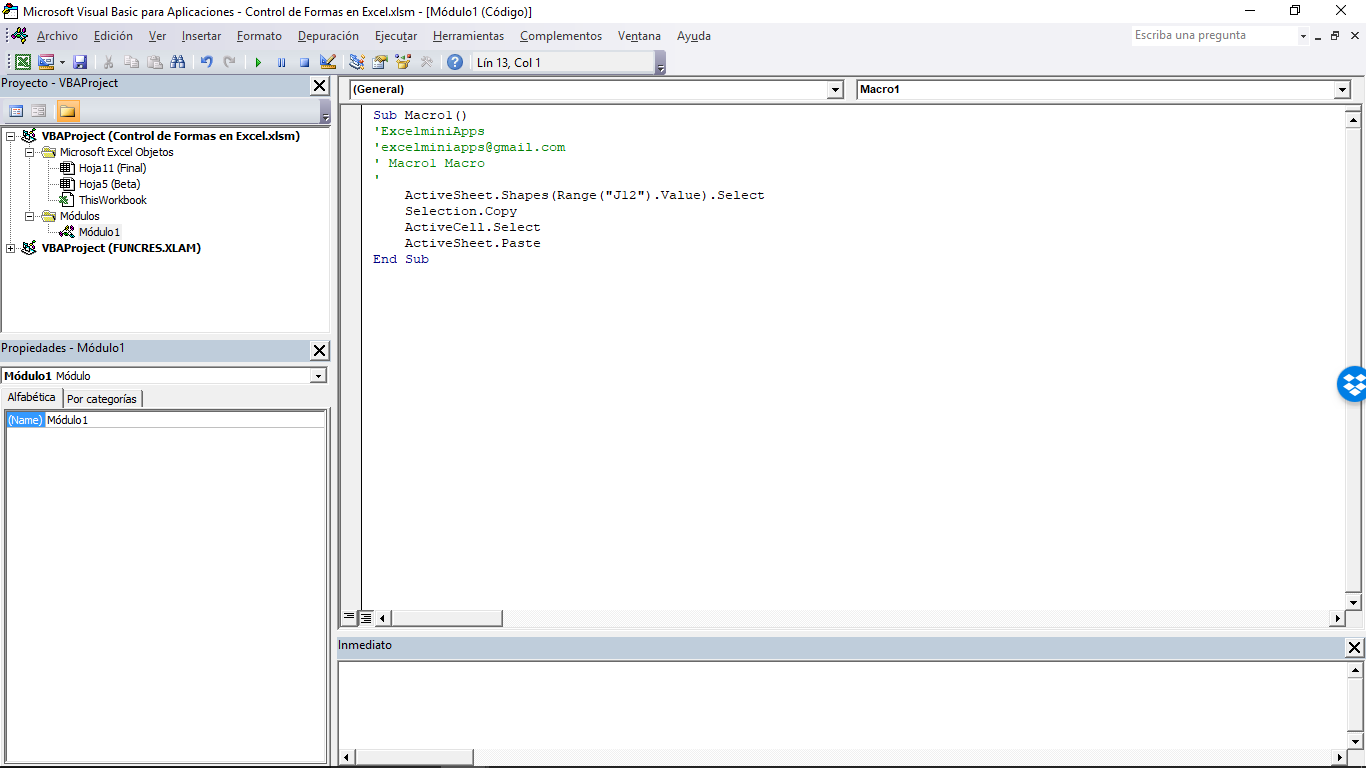Open the Object Browser icon
The height and width of the screenshot is (768, 1366).
(403, 61)
